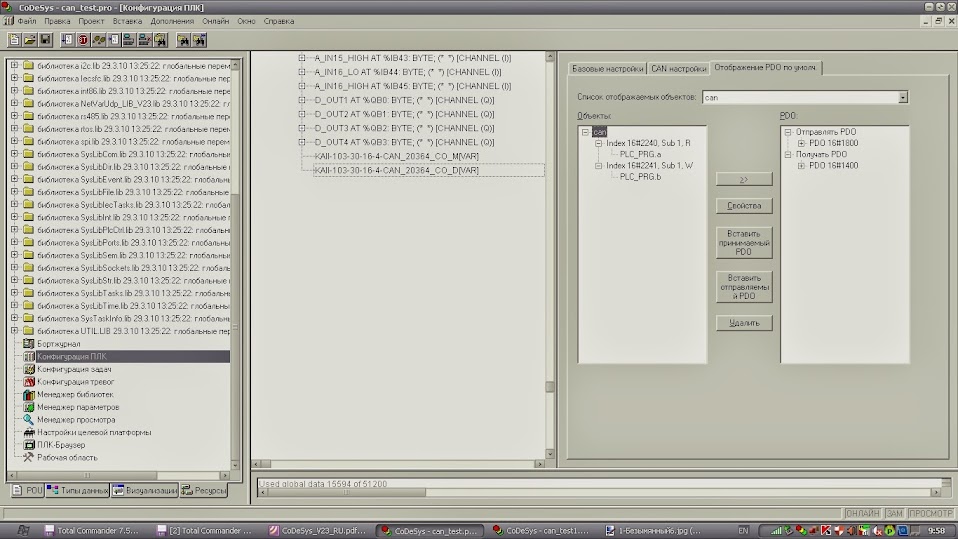The width and height of the screenshot is (958, 539).
Task: Click the Рабочая область tools icon
Action: click(29, 457)
